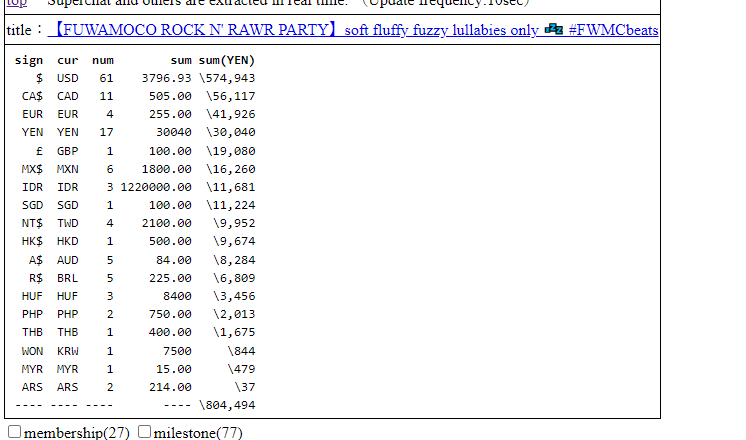Click the GBP currency code
The image size is (746, 440).
[68, 151]
